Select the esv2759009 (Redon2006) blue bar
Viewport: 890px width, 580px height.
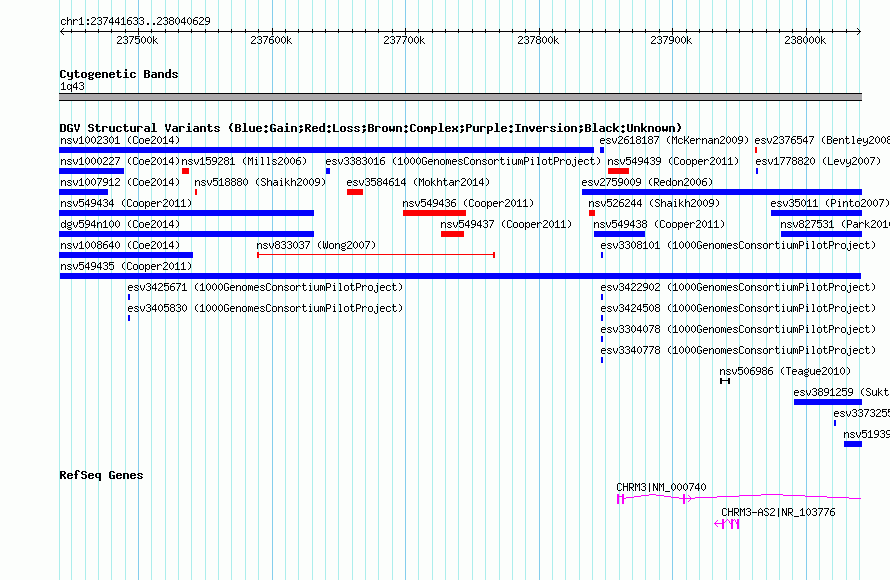coord(722,192)
